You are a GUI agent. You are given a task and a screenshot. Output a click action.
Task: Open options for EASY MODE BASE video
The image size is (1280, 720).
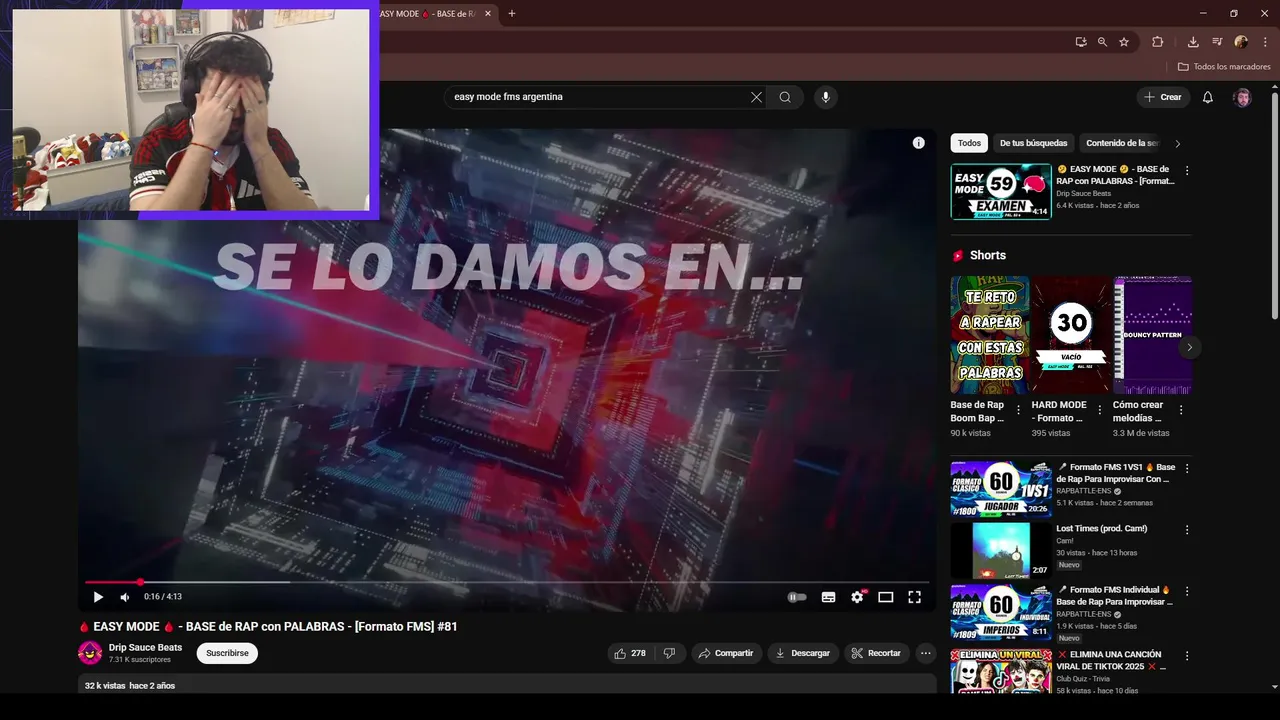tap(1187, 170)
